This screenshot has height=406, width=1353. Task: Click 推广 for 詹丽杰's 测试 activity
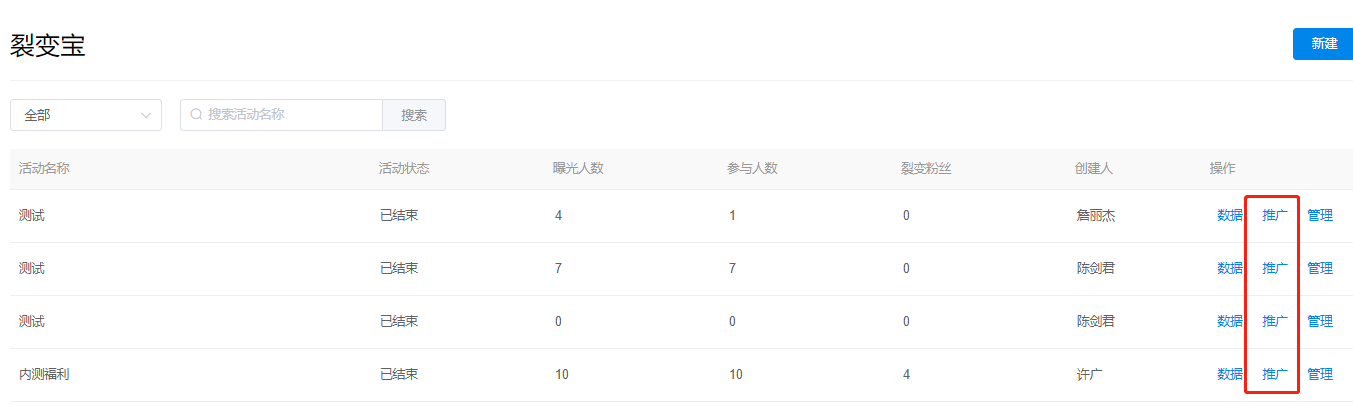(1275, 215)
